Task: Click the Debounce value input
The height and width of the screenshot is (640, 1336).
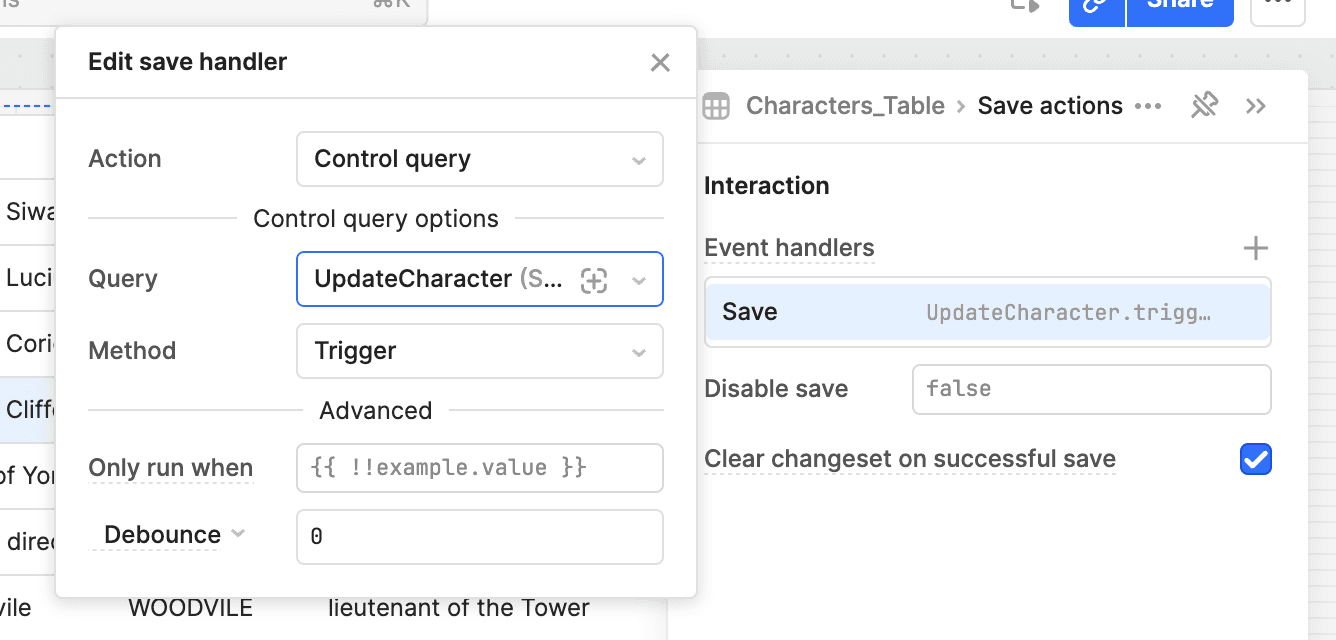Action: click(479, 537)
